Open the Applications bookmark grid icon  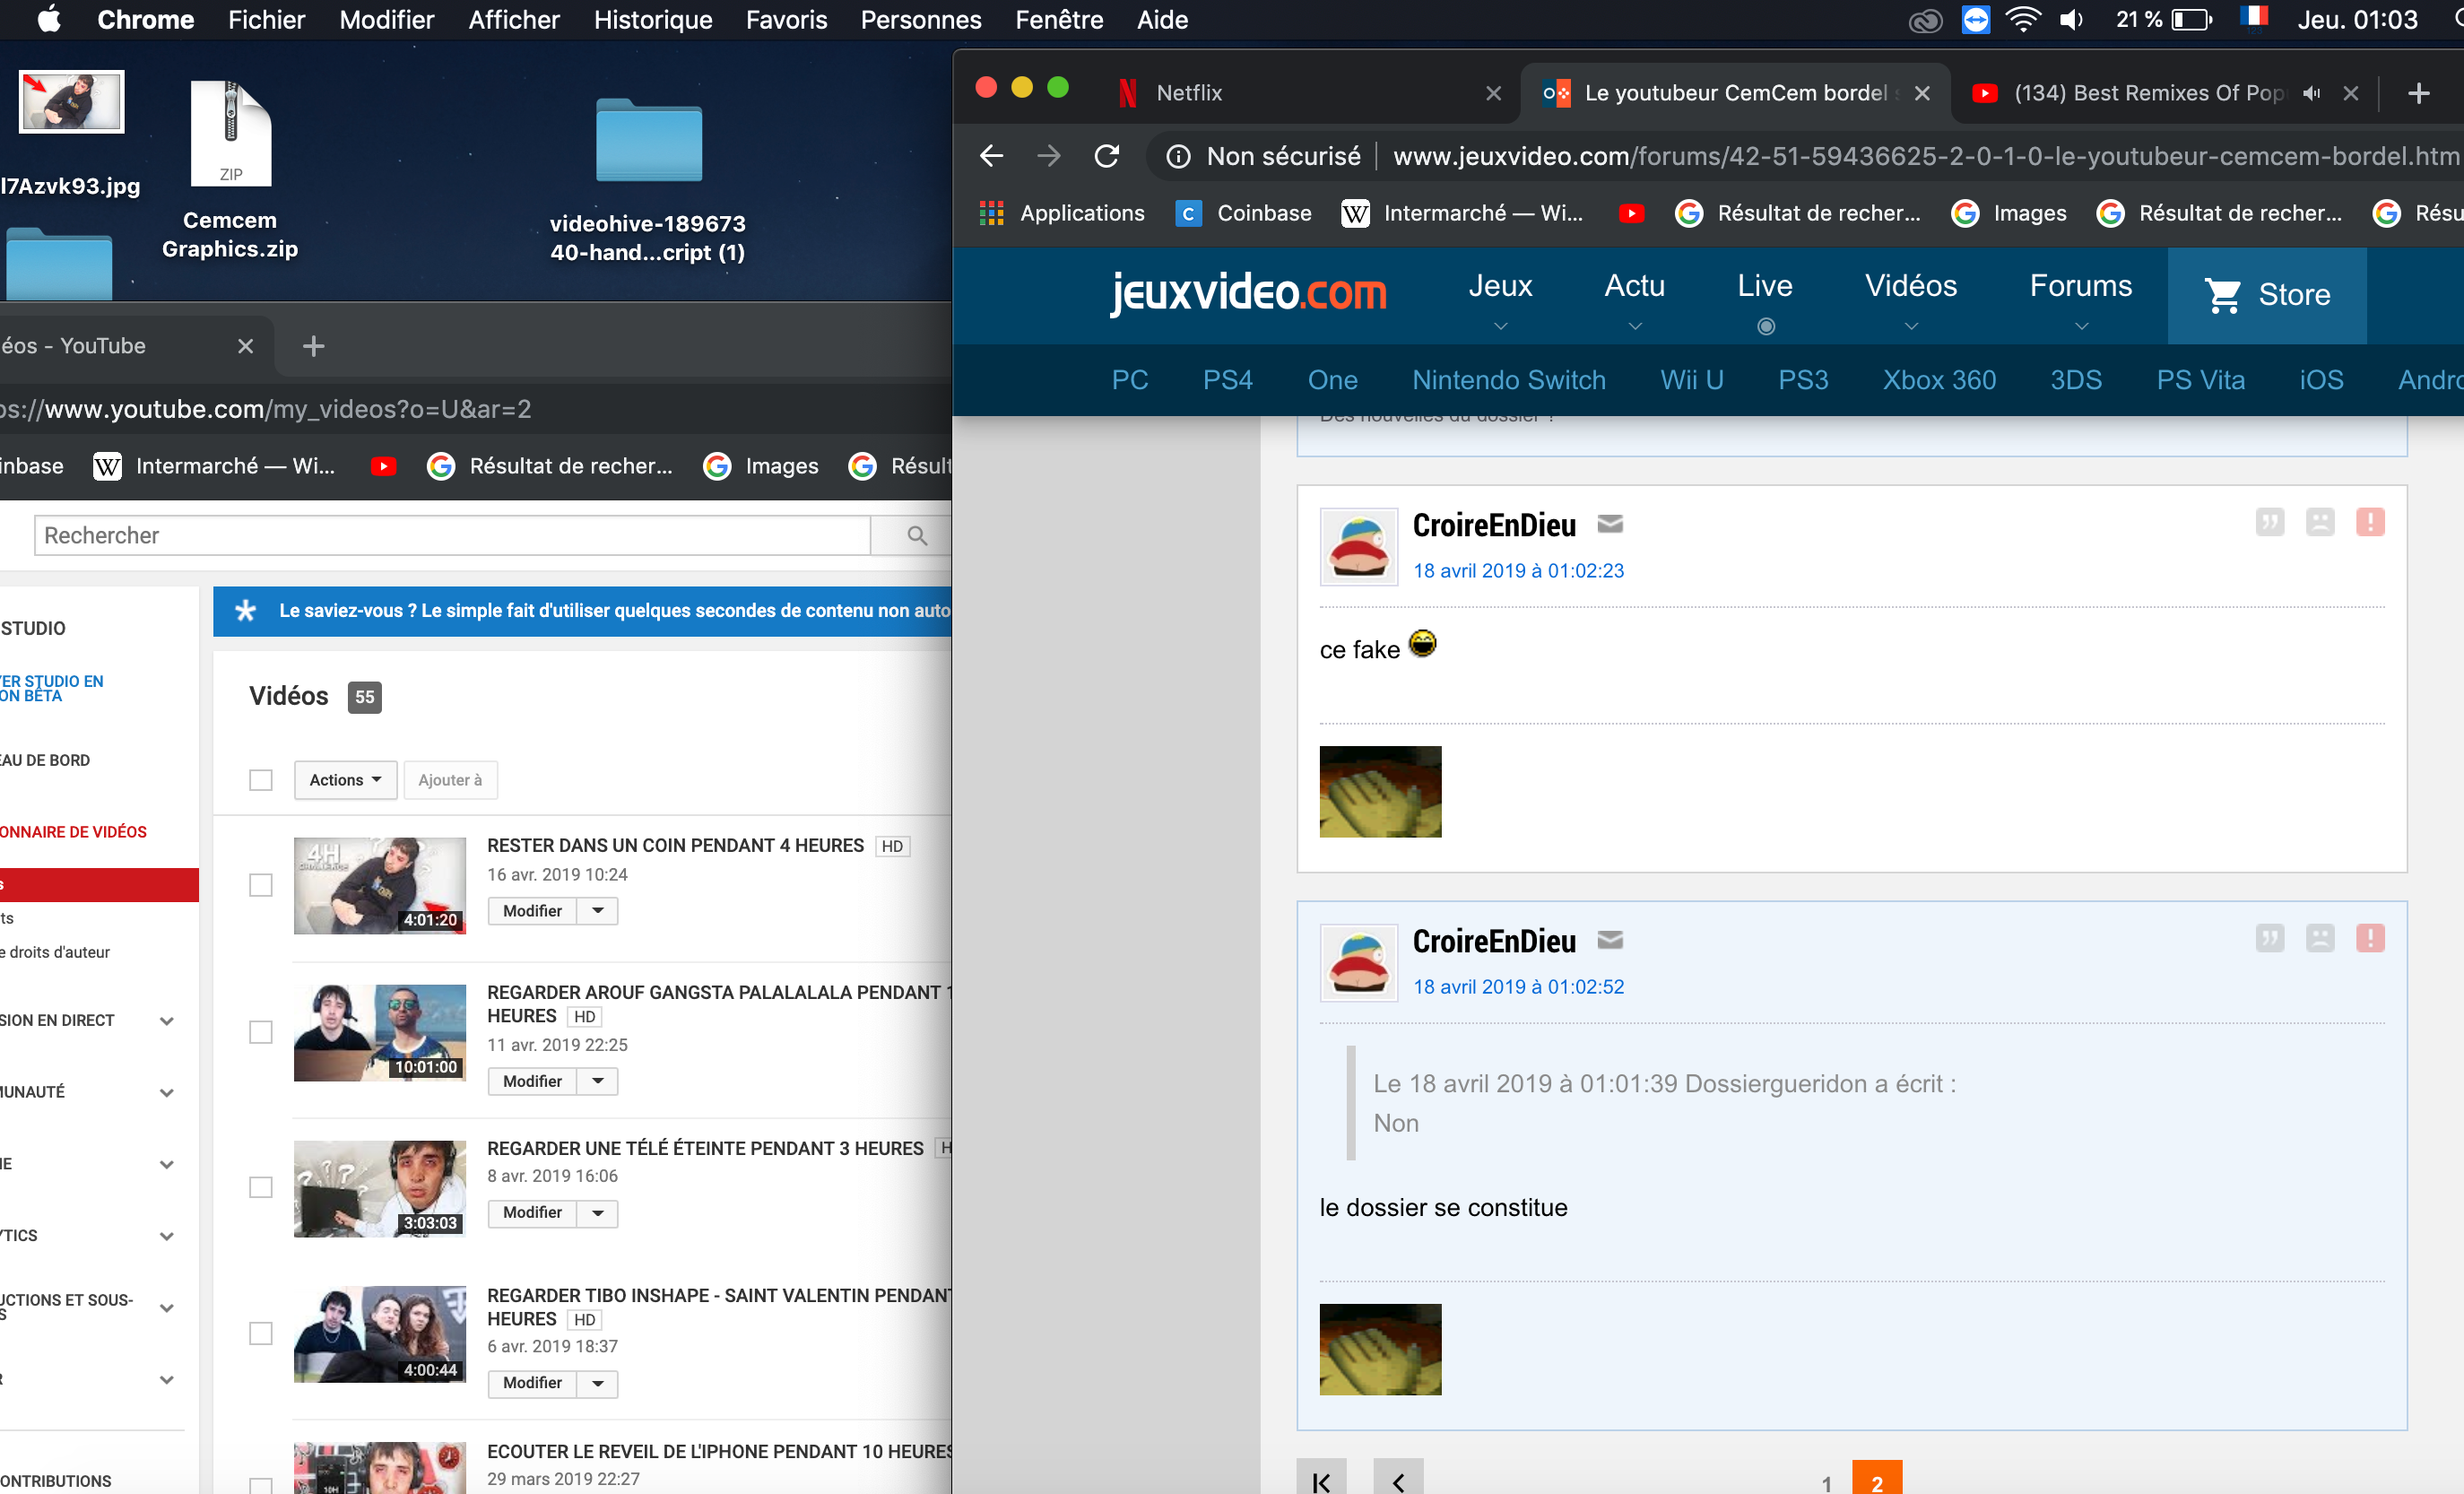coord(991,213)
